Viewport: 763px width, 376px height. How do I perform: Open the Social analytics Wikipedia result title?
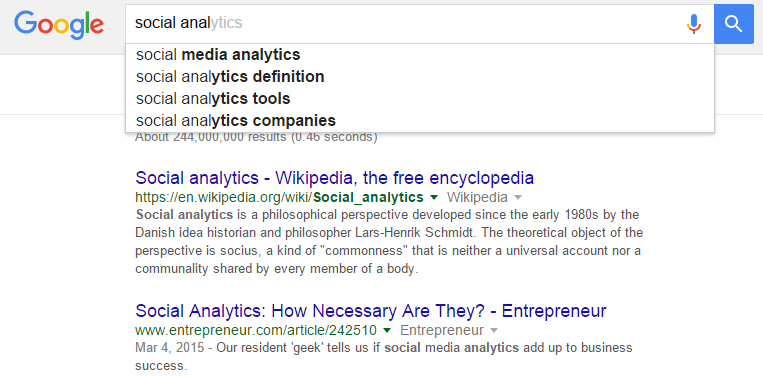[334, 178]
